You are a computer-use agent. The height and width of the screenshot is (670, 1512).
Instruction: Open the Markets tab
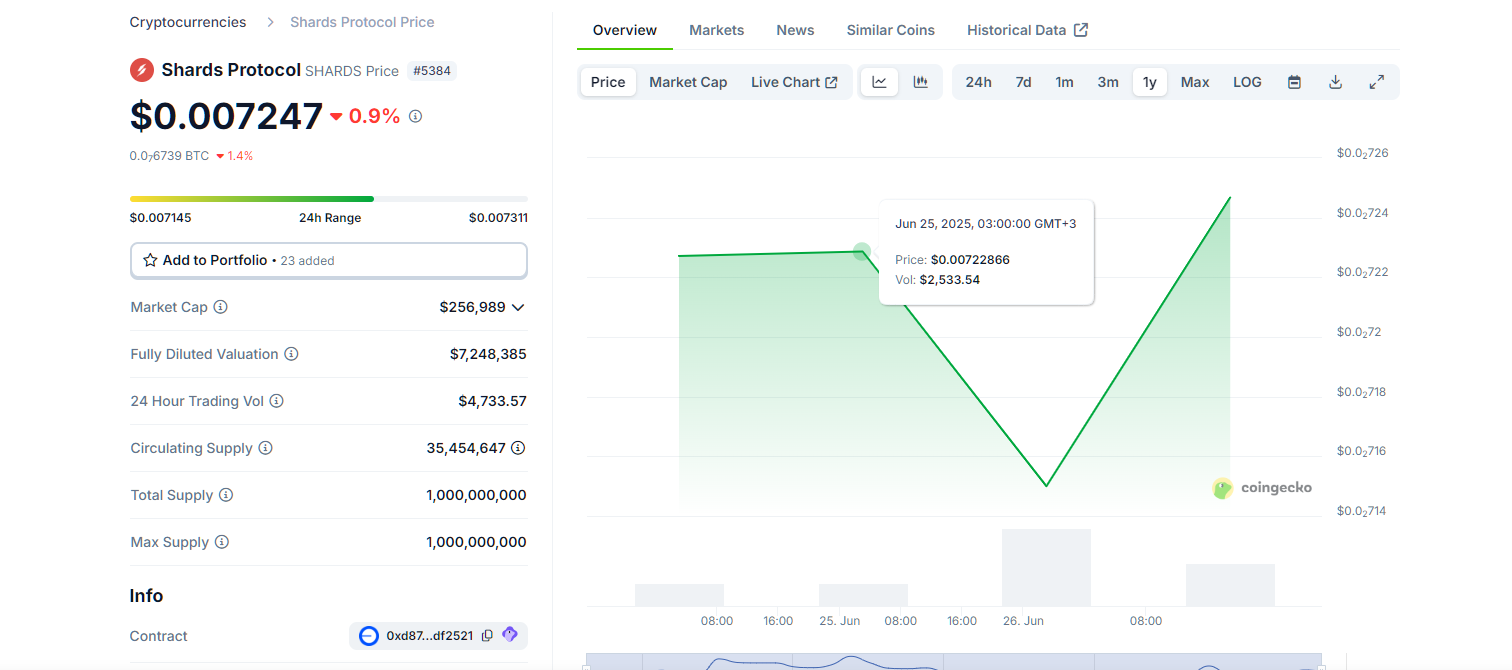[x=717, y=30]
